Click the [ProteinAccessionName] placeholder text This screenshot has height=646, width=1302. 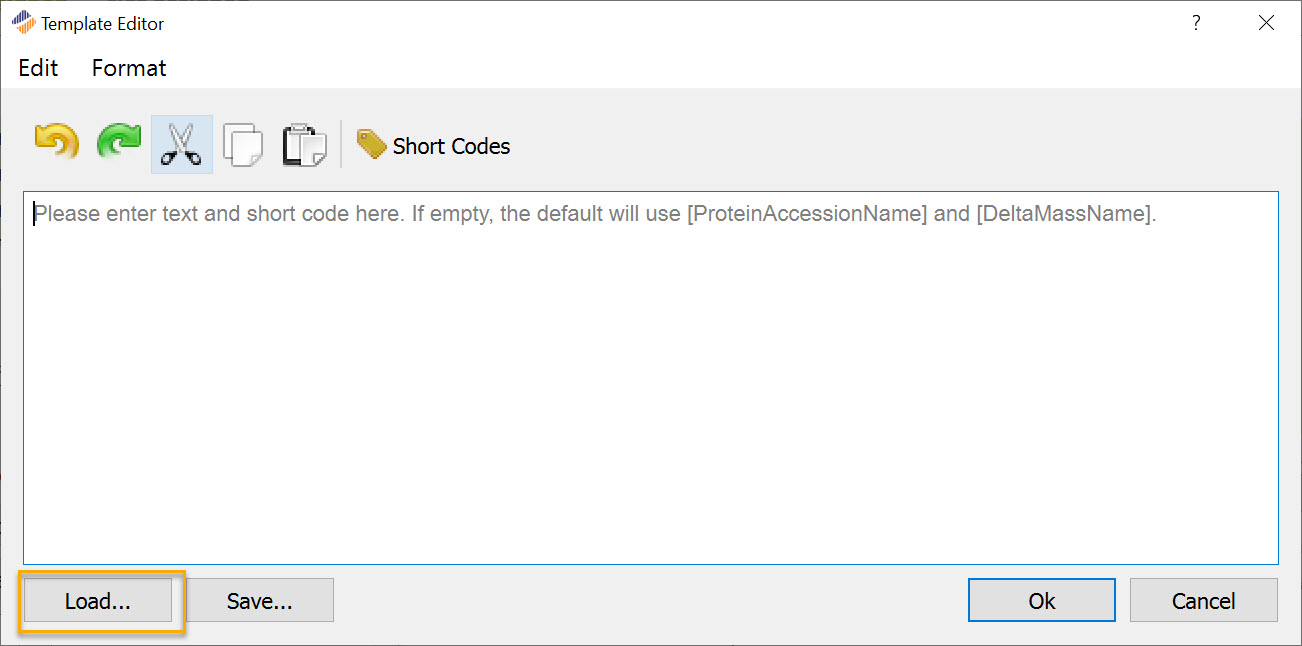(x=806, y=214)
